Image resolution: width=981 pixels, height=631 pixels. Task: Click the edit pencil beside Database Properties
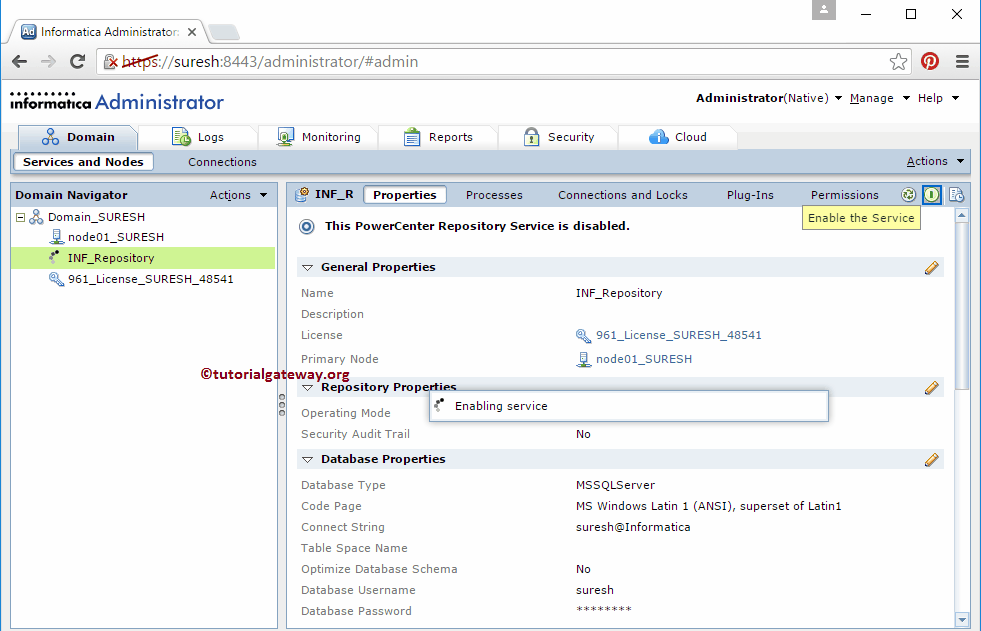pyautogui.click(x=932, y=459)
